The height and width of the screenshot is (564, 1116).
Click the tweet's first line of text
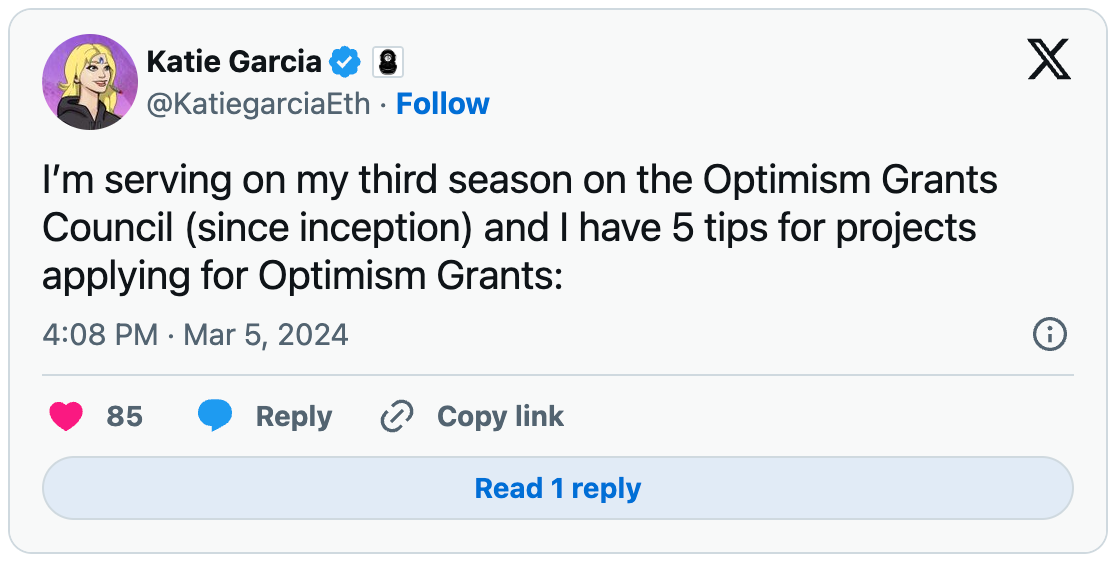tap(520, 181)
